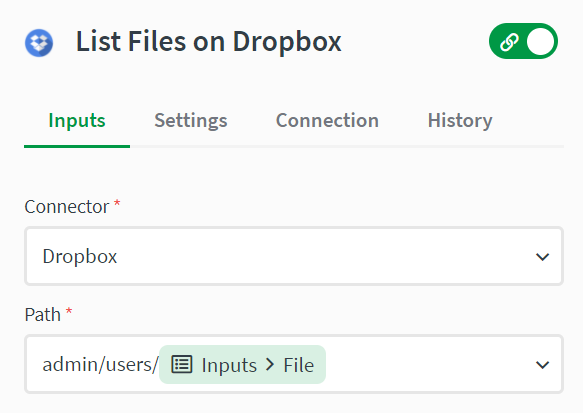This screenshot has width=583, height=413.
Task: Open the Settings tab
Action: [191, 120]
